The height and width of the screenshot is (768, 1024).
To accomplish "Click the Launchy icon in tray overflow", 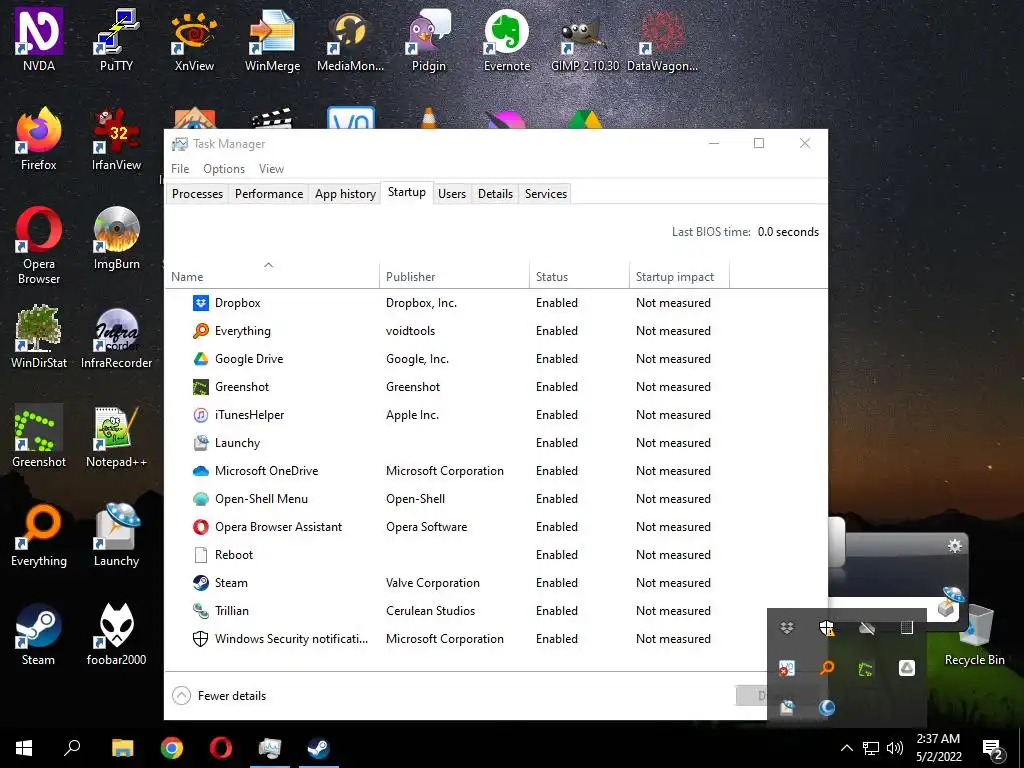I will tap(787, 708).
